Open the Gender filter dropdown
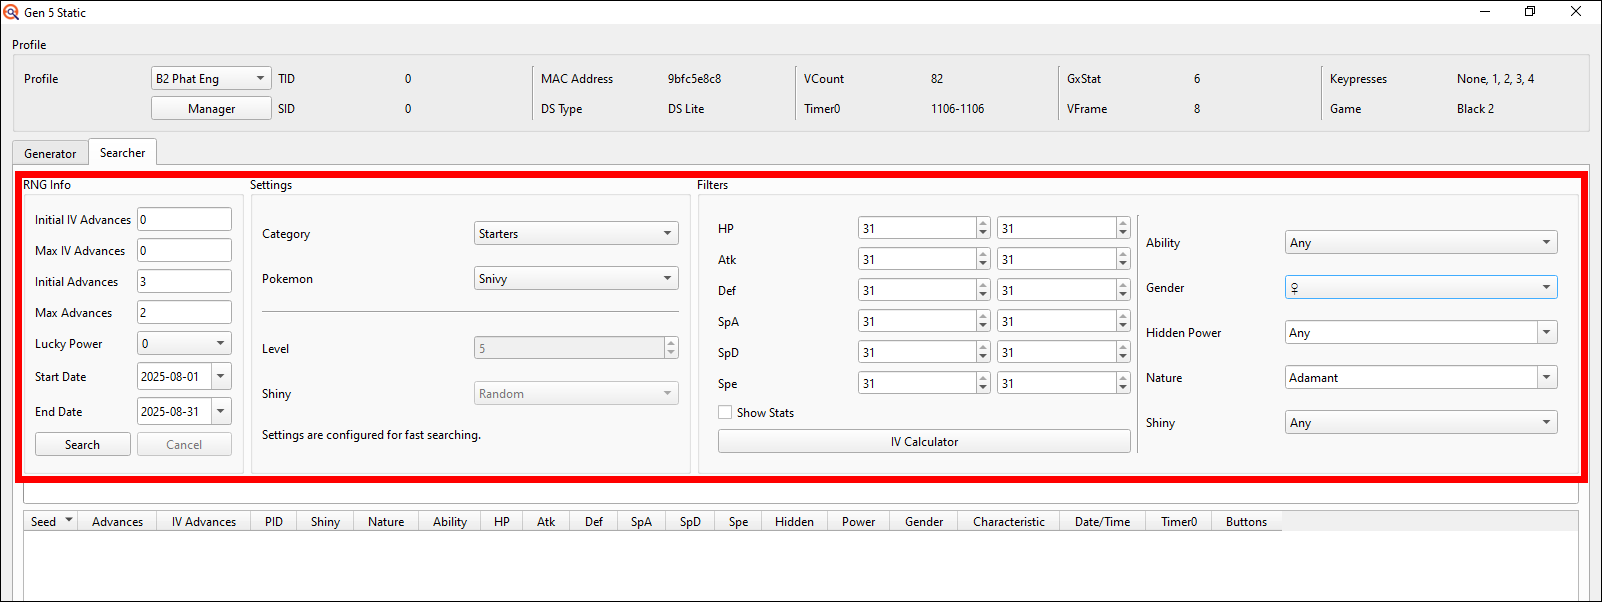Screen dimensions: 1602x602 tap(1421, 287)
